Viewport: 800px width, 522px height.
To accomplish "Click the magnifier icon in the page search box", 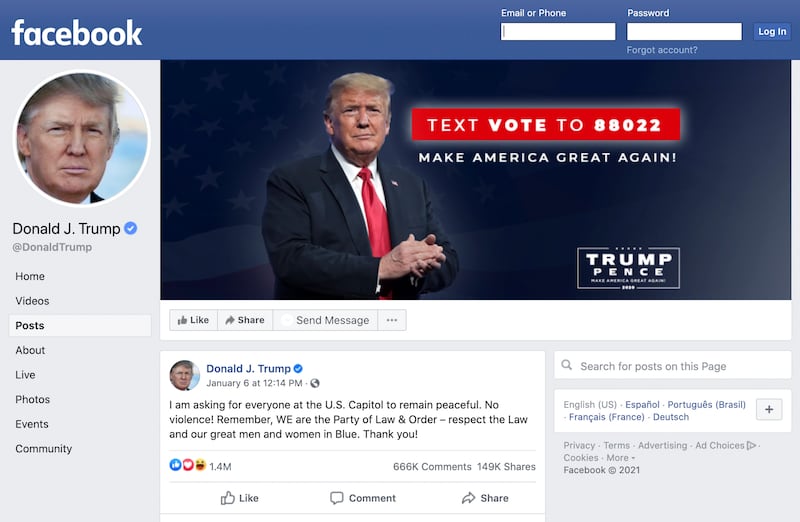I will pos(566,365).
